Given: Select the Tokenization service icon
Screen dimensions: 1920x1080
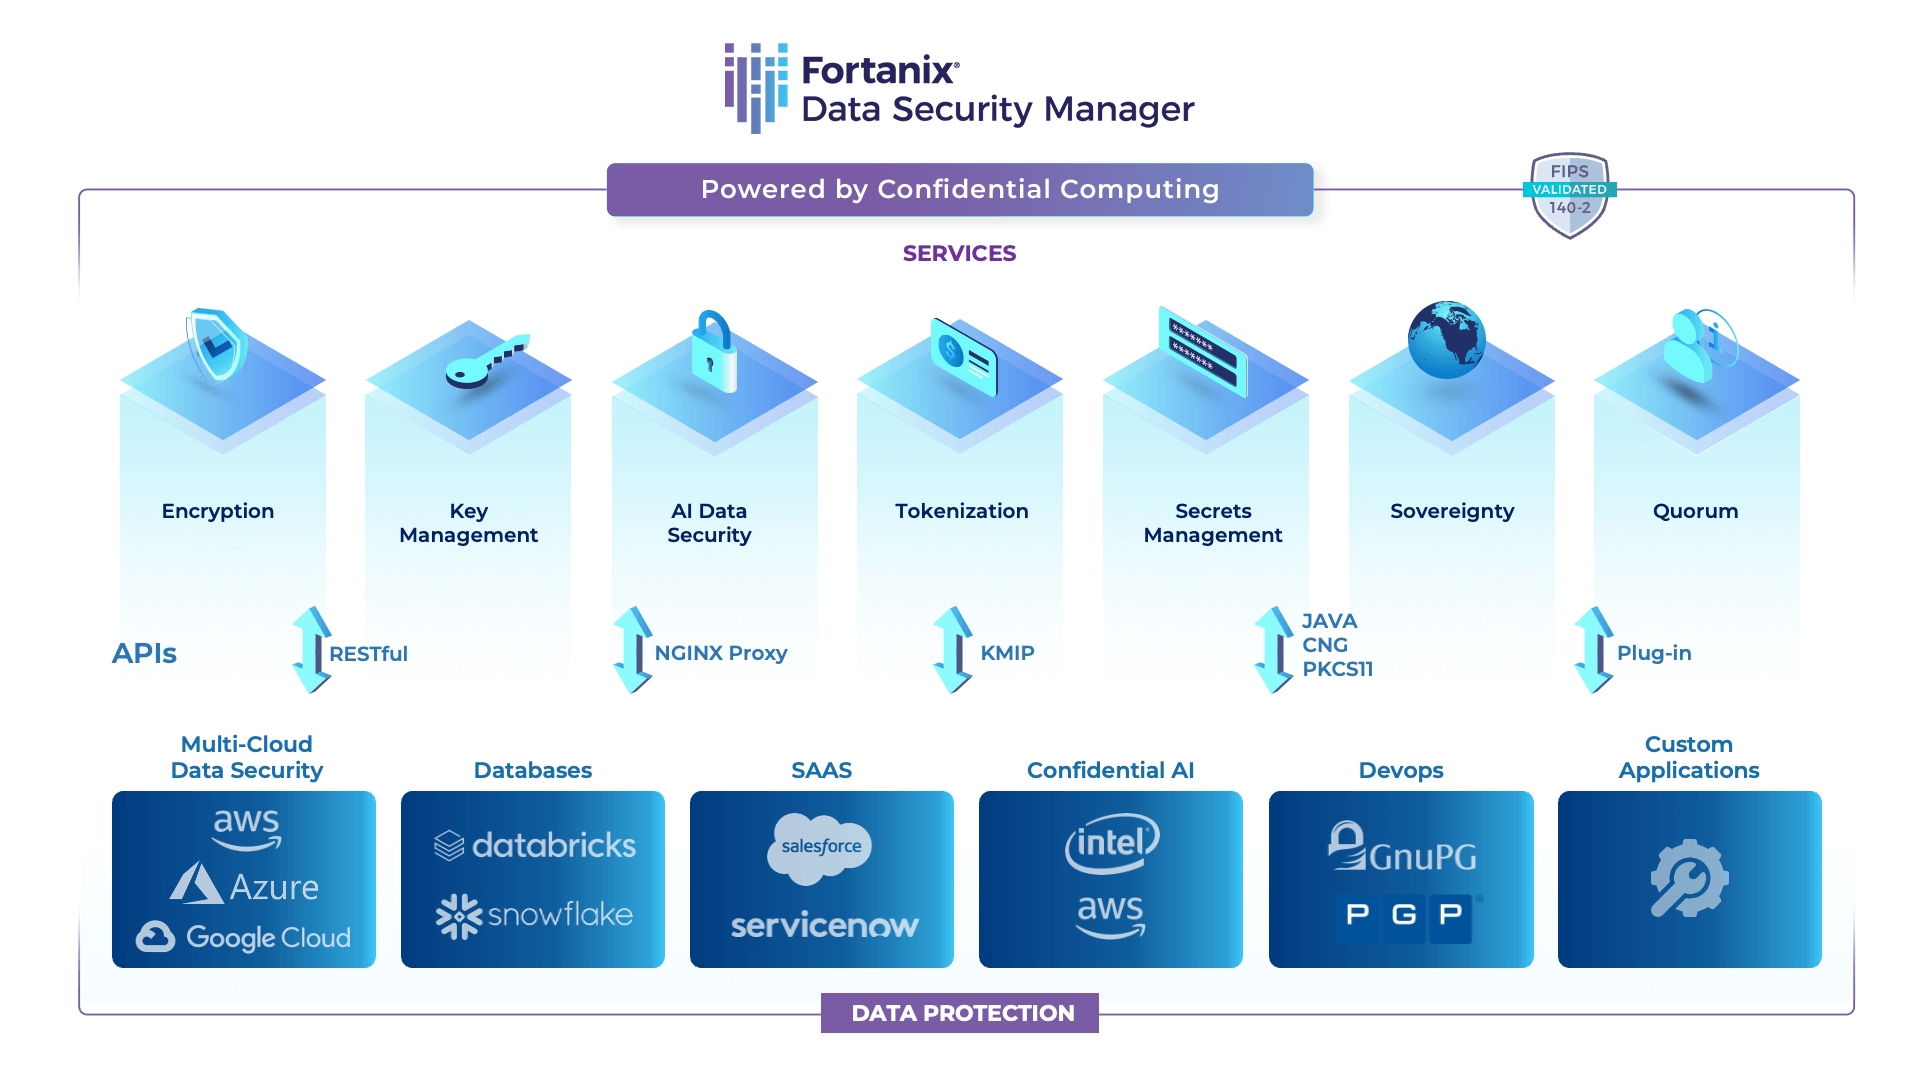Looking at the screenshot, I should point(957,355).
